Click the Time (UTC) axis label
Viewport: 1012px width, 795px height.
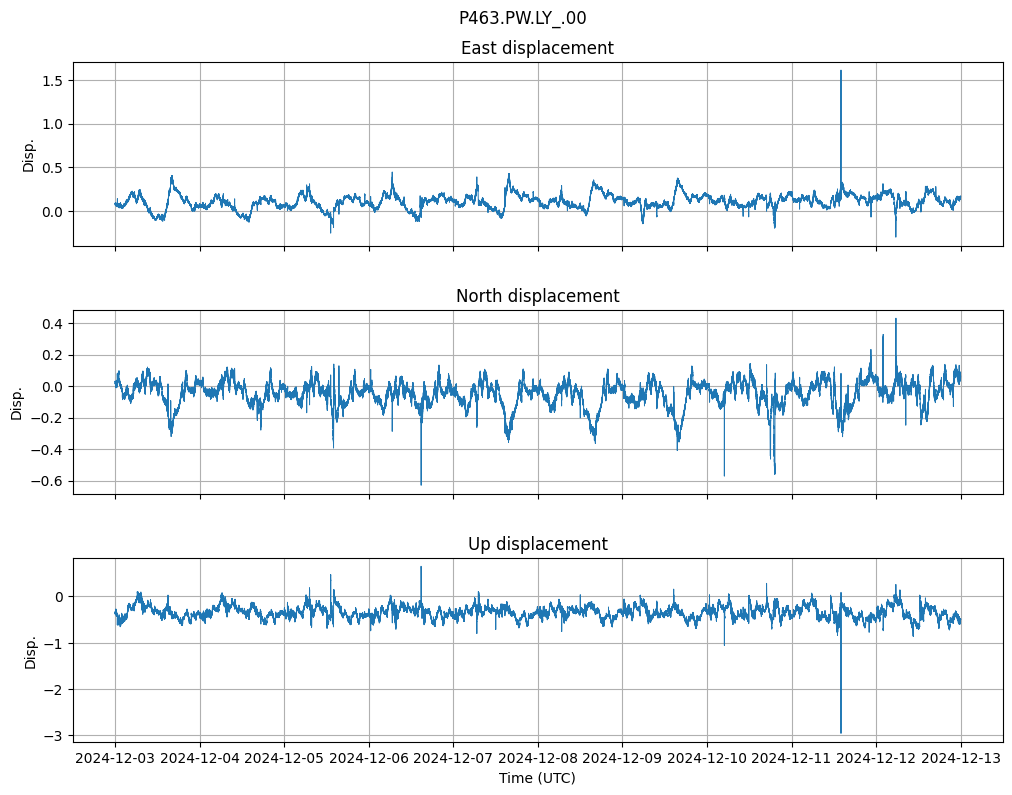click(537, 778)
